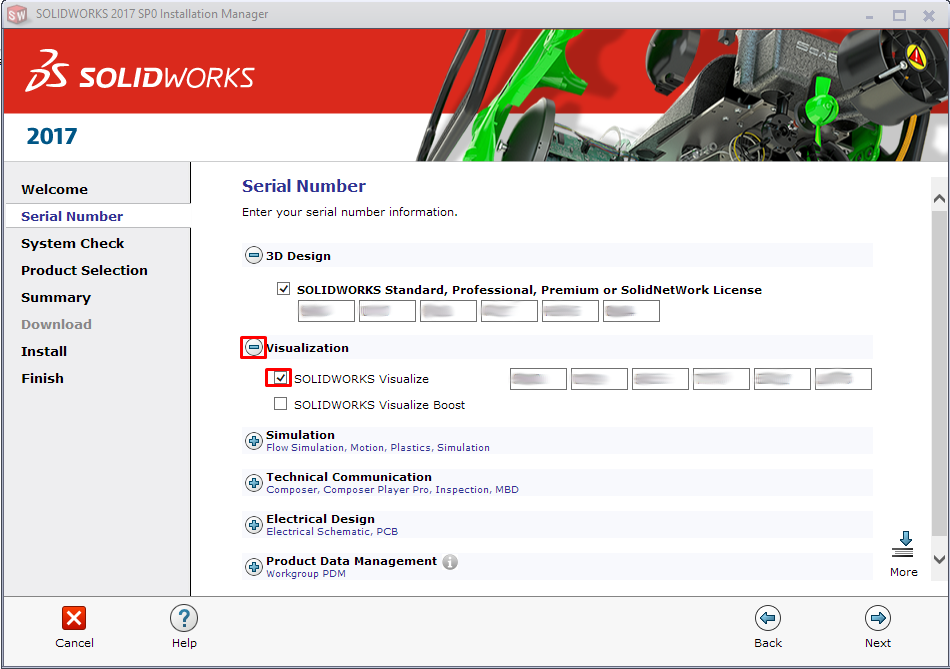Click the Product Data Management info icon
The width and height of the screenshot is (950, 669).
pos(450,562)
